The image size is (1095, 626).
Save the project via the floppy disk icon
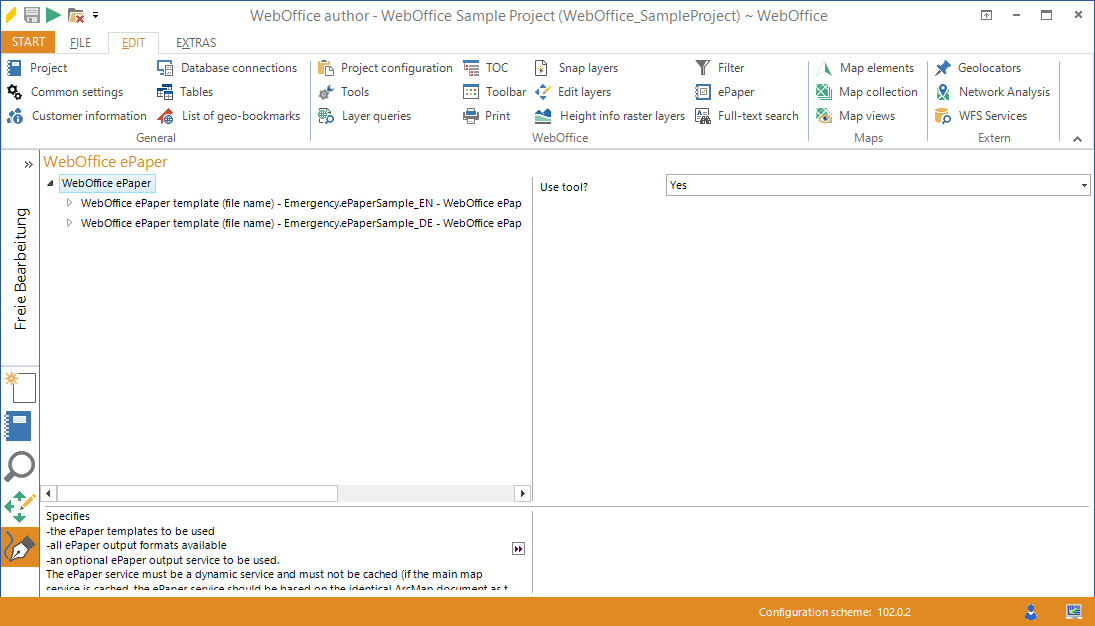[33, 15]
